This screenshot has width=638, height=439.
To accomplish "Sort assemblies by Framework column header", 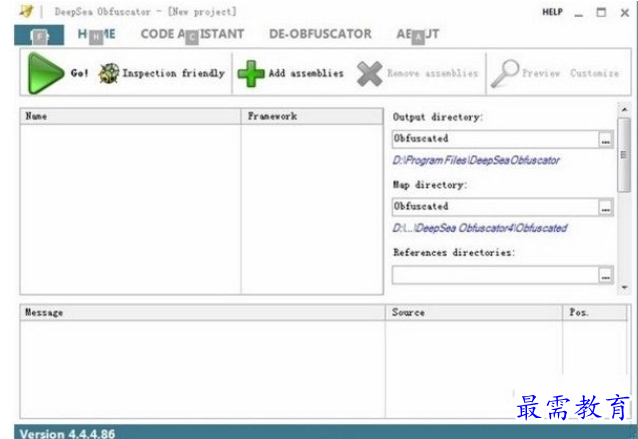I will coord(312,116).
